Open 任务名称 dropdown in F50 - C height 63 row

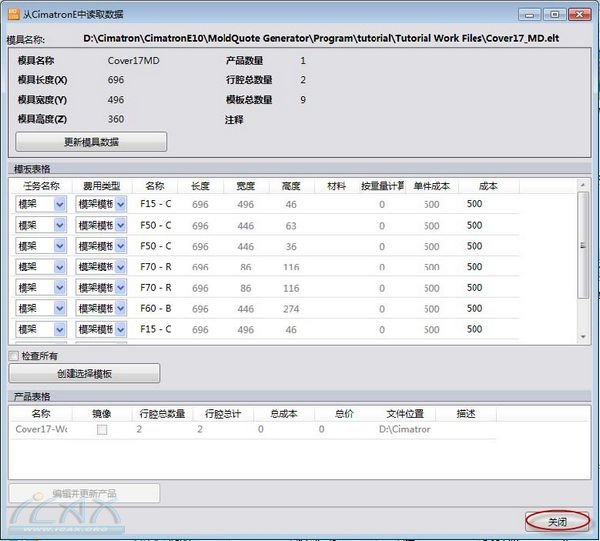tap(60, 225)
